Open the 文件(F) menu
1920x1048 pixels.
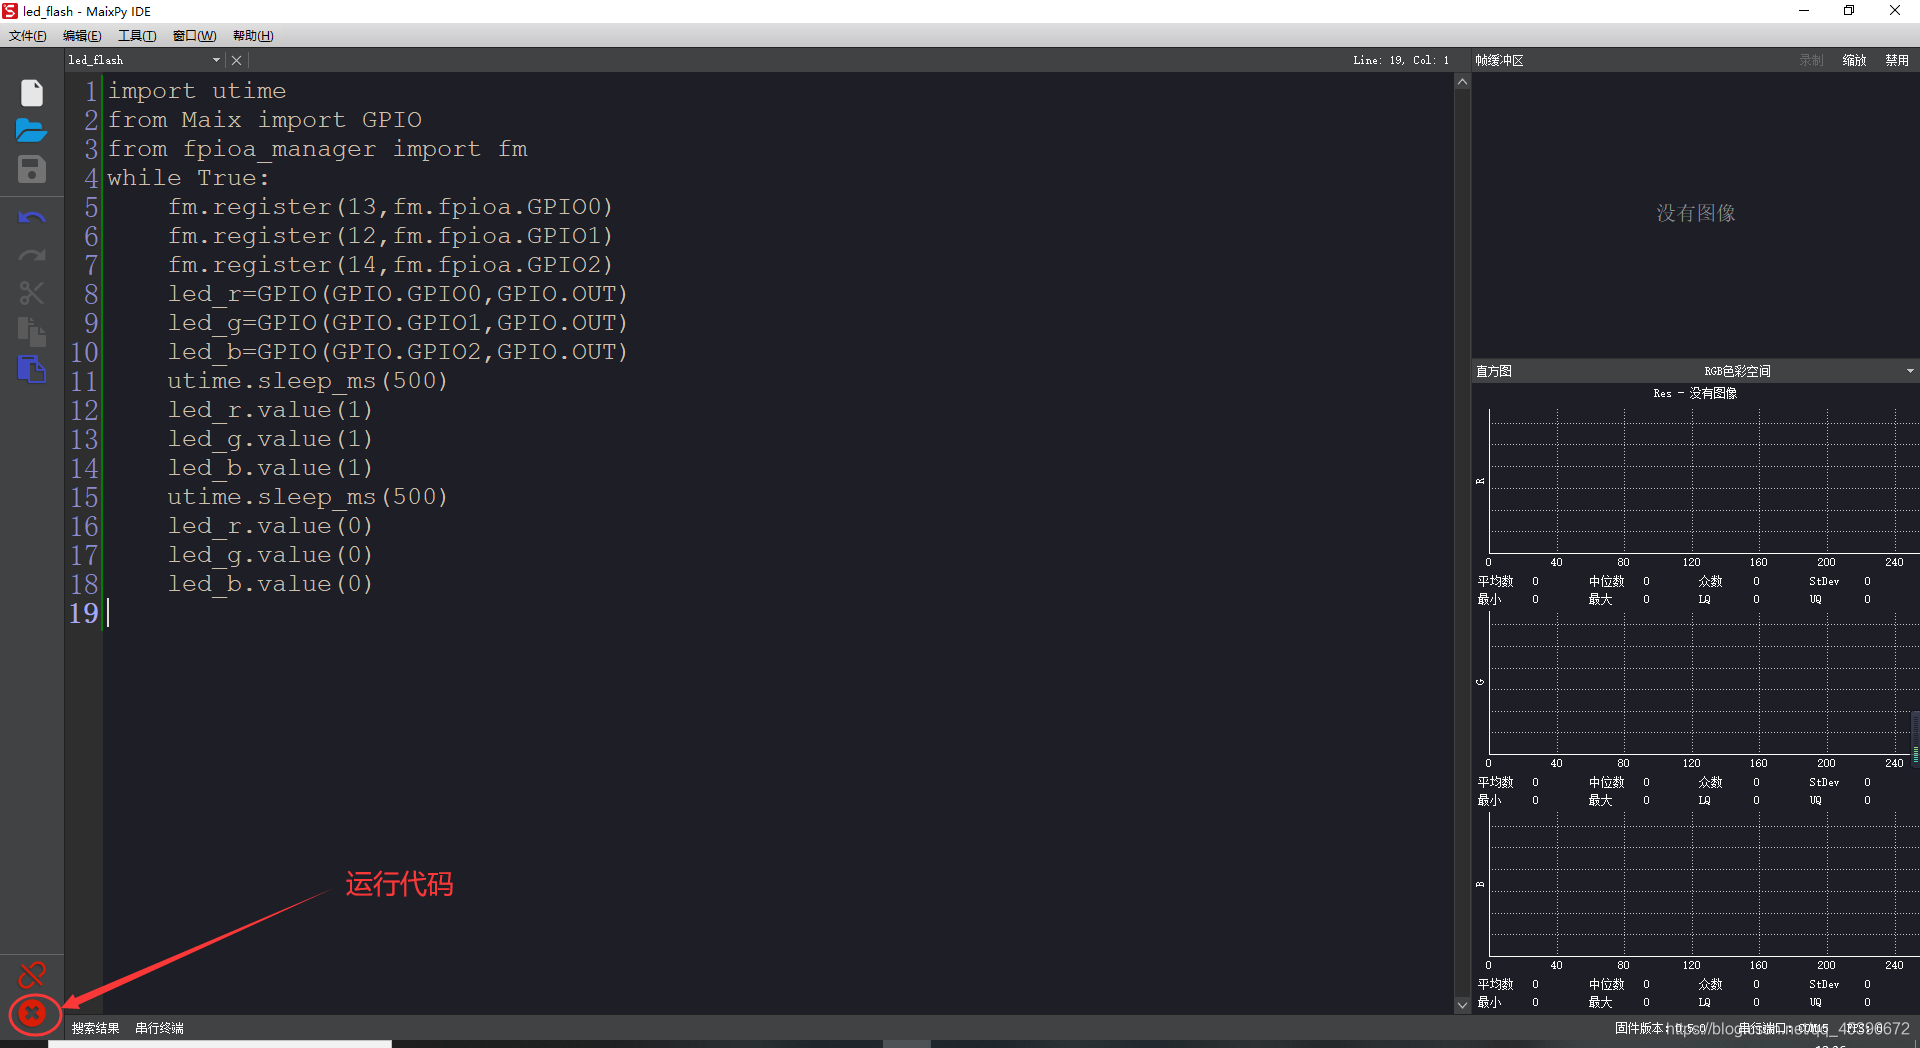click(28, 36)
